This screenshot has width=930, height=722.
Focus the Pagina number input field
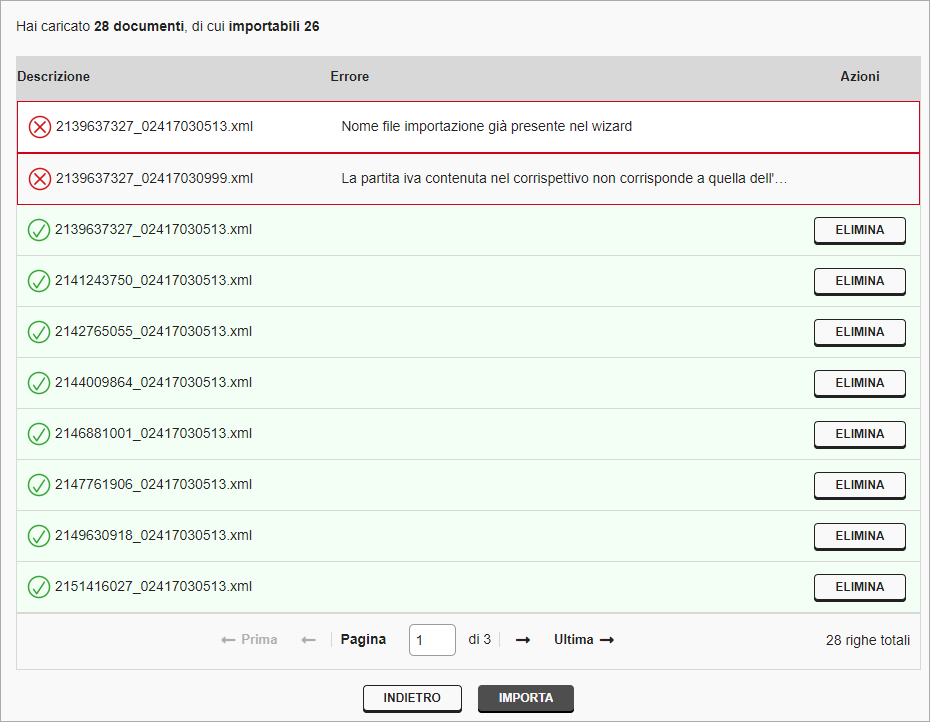432,640
